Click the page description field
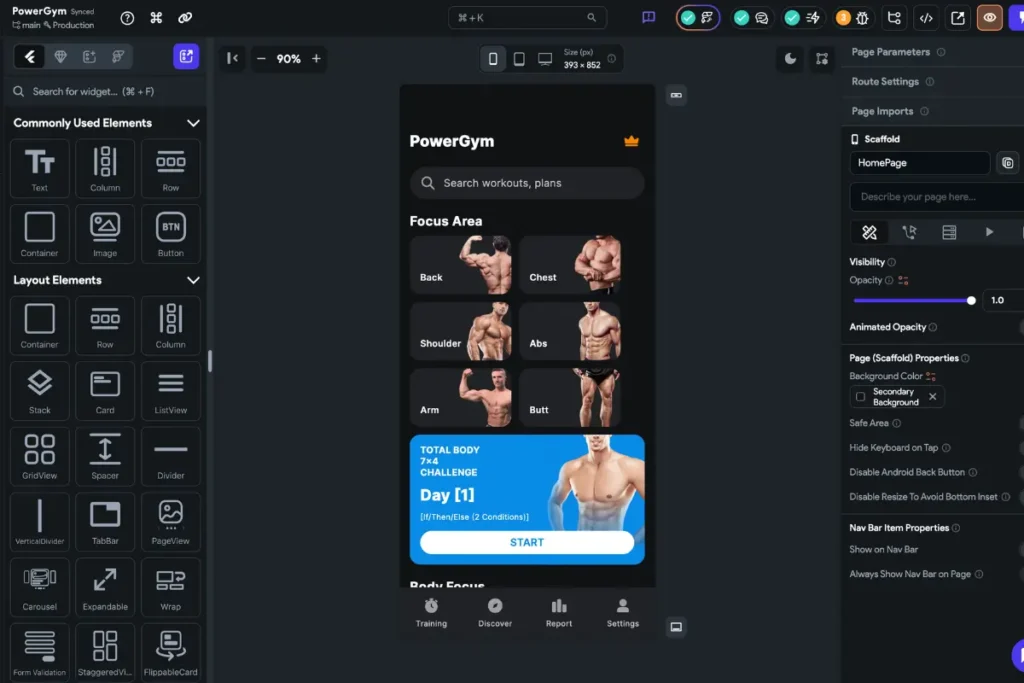The height and width of the screenshot is (683, 1024). 936,197
